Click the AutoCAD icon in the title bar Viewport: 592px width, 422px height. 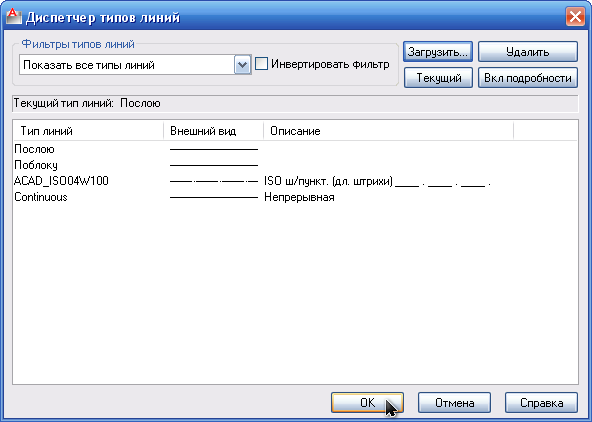click(14, 17)
